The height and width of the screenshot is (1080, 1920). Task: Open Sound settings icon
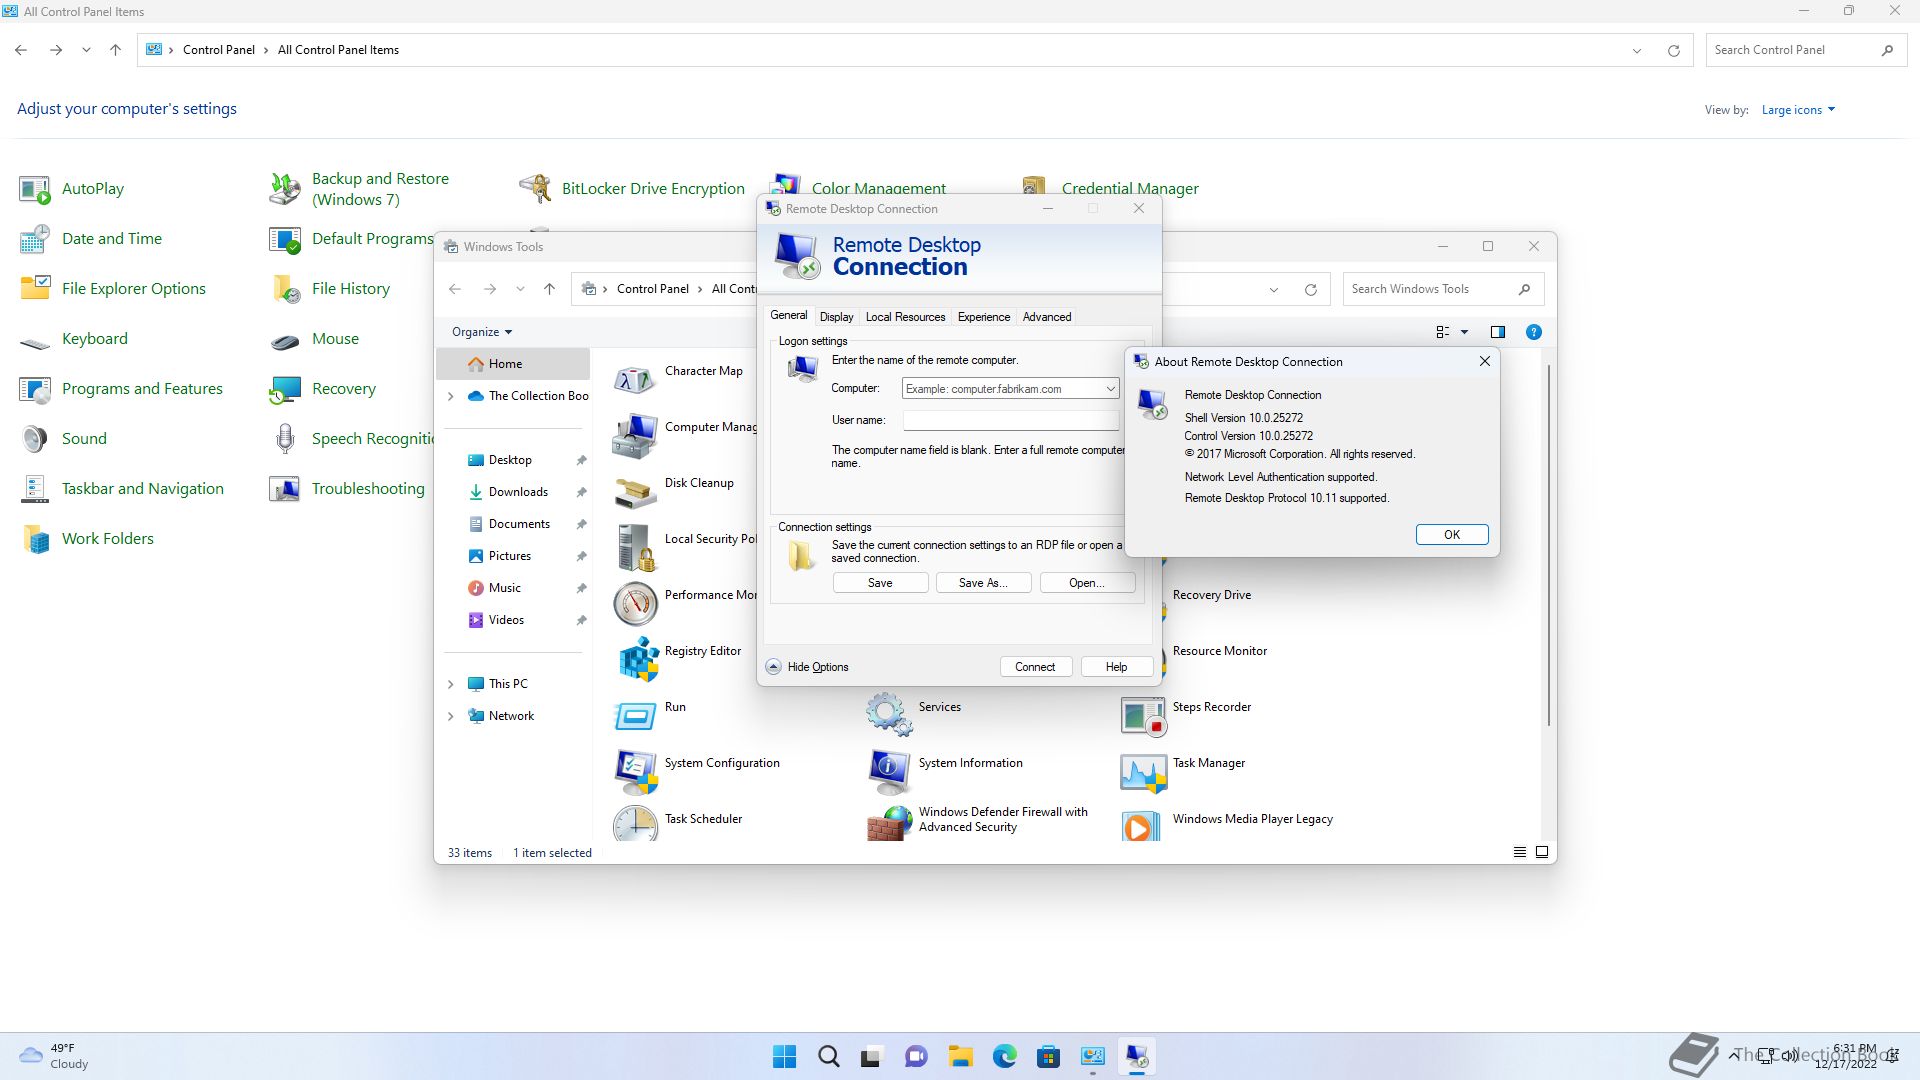tap(35, 439)
